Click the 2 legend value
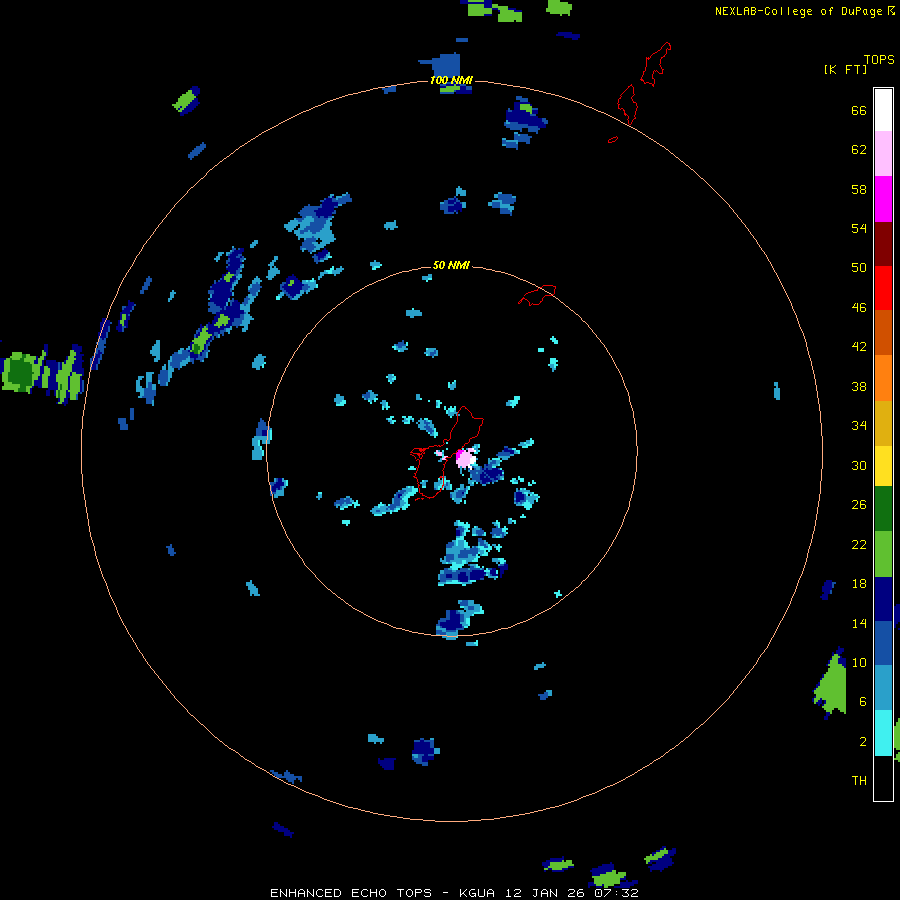The width and height of the screenshot is (900, 900). [863, 742]
